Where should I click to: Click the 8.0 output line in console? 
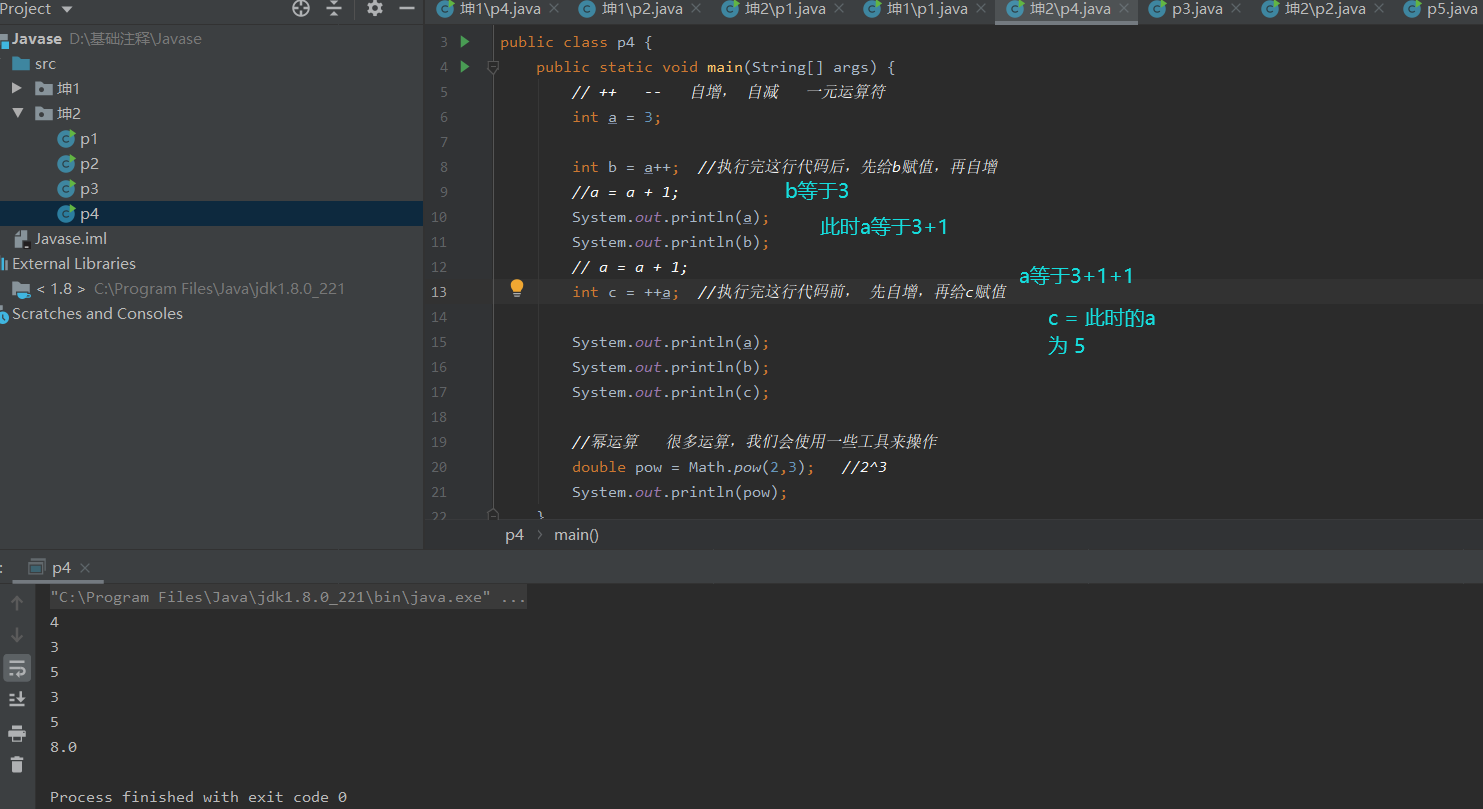coord(63,747)
